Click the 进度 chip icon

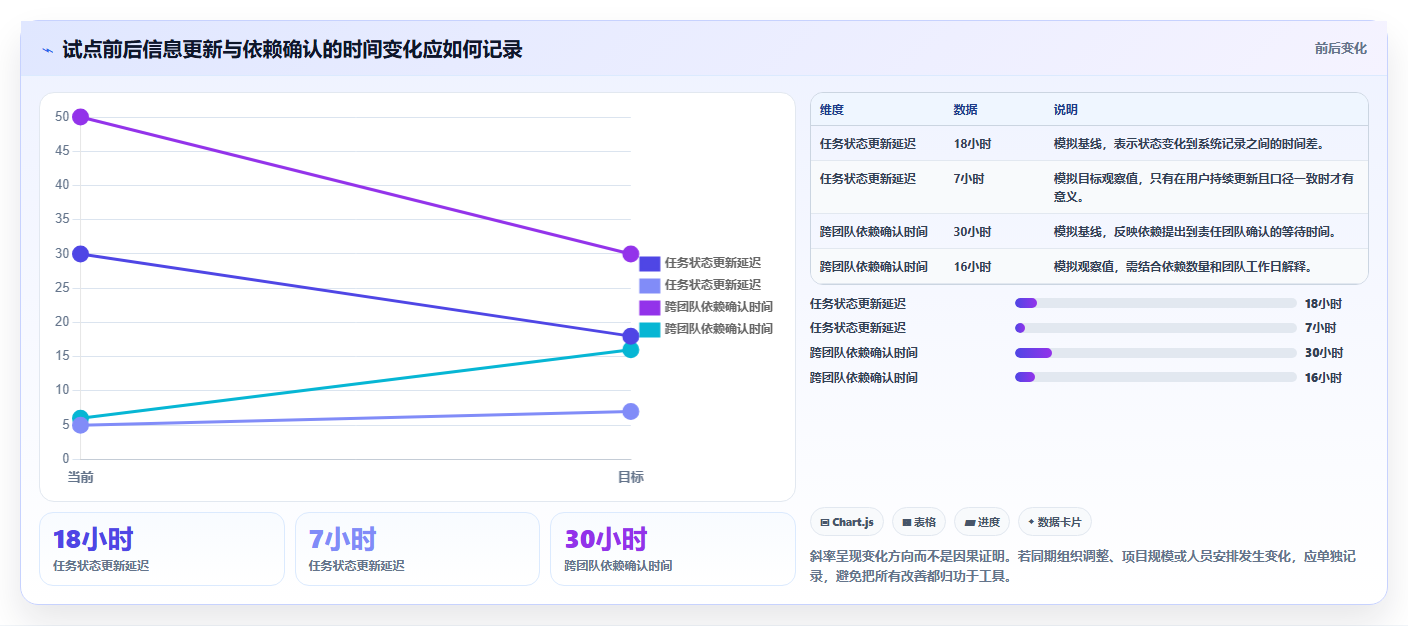[x=970, y=522]
